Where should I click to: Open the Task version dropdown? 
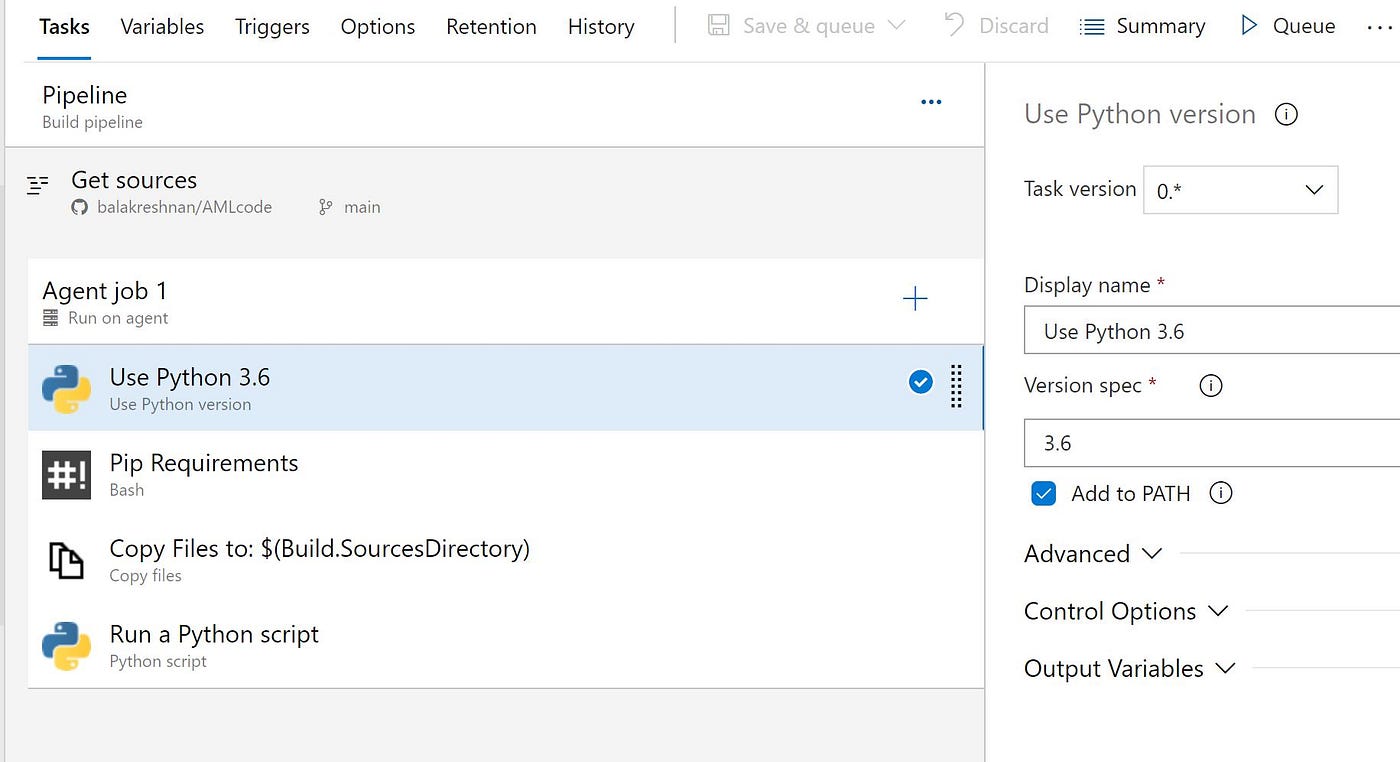tap(1240, 190)
